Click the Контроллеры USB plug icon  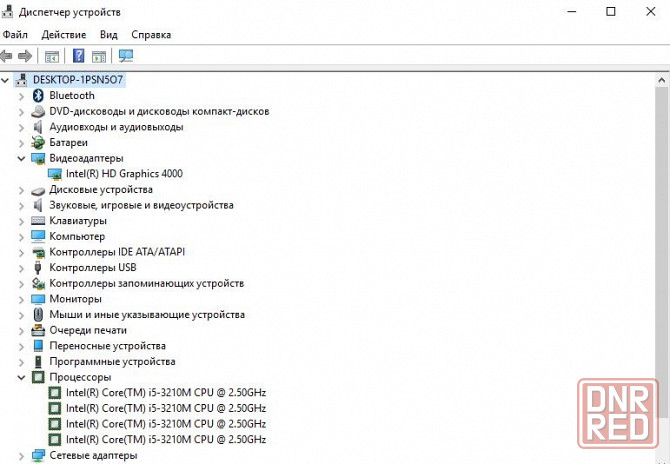[x=38, y=268]
